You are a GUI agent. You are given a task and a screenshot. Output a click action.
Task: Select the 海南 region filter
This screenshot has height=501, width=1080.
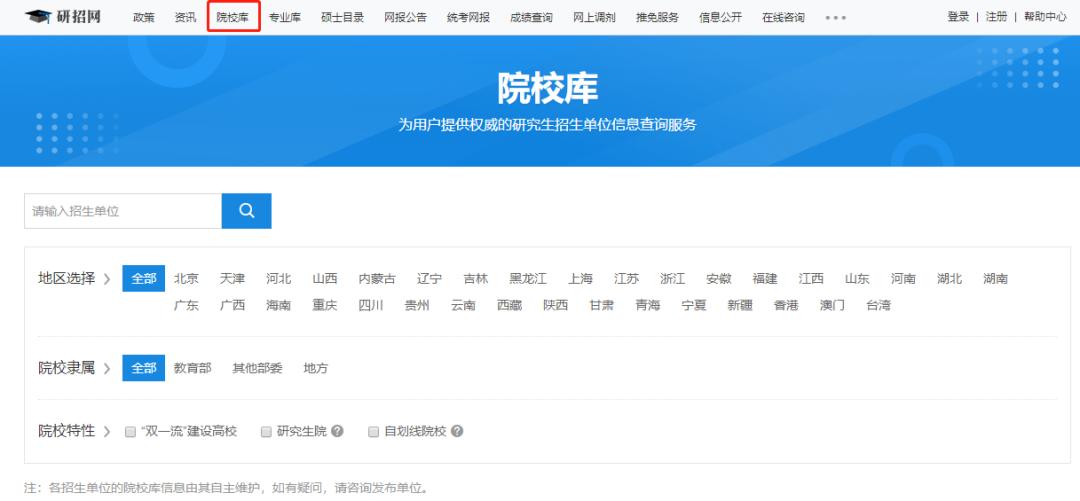pyautogui.click(x=278, y=305)
